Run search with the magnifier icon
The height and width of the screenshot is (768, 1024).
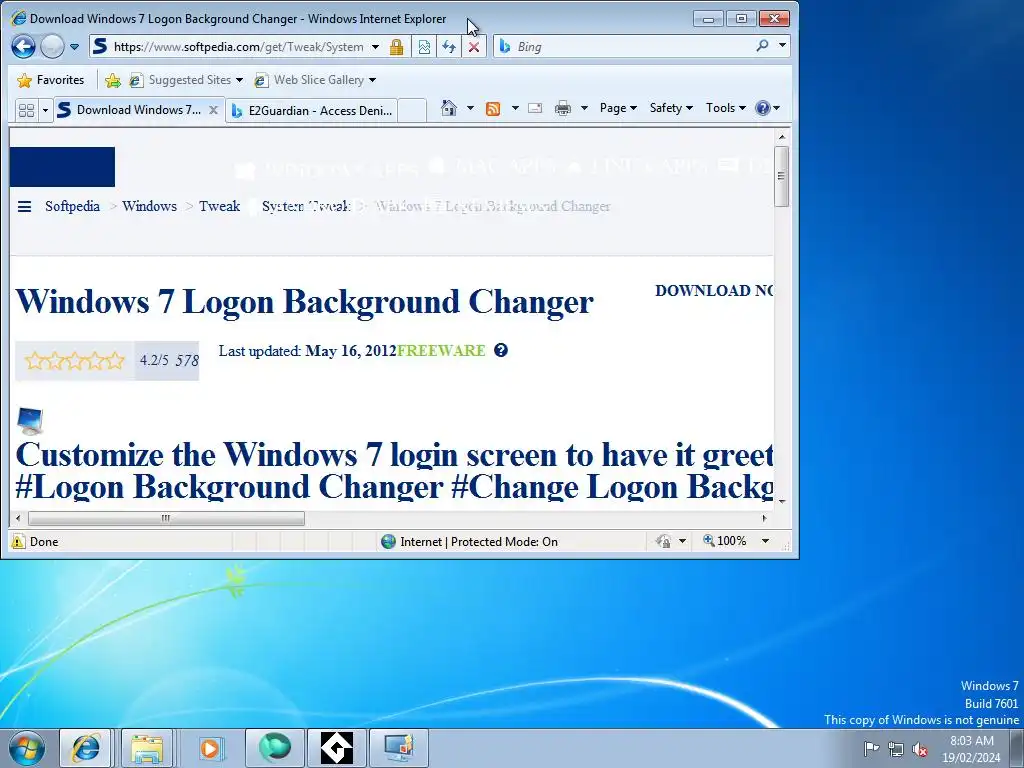762,46
